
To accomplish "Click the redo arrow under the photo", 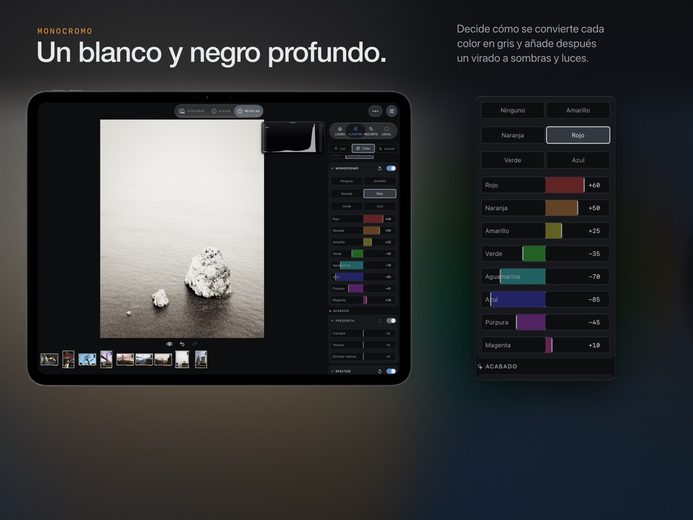I will point(194,344).
